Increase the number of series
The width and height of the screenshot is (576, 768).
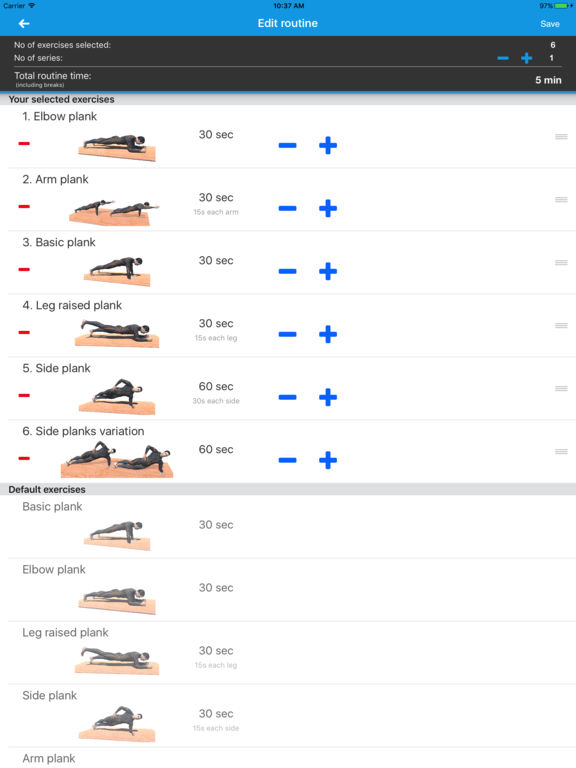click(x=527, y=58)
